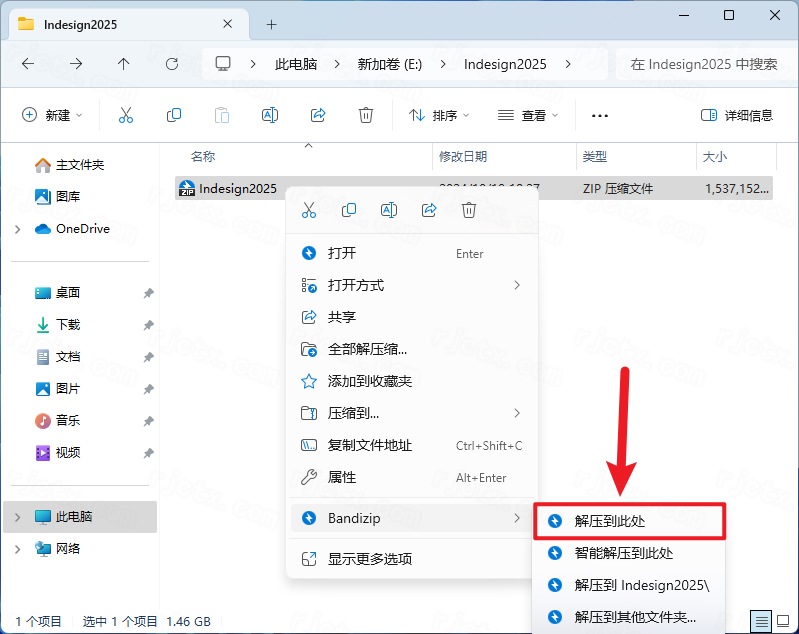Choose 全部解压缩... in the context menu

[412, 349]
